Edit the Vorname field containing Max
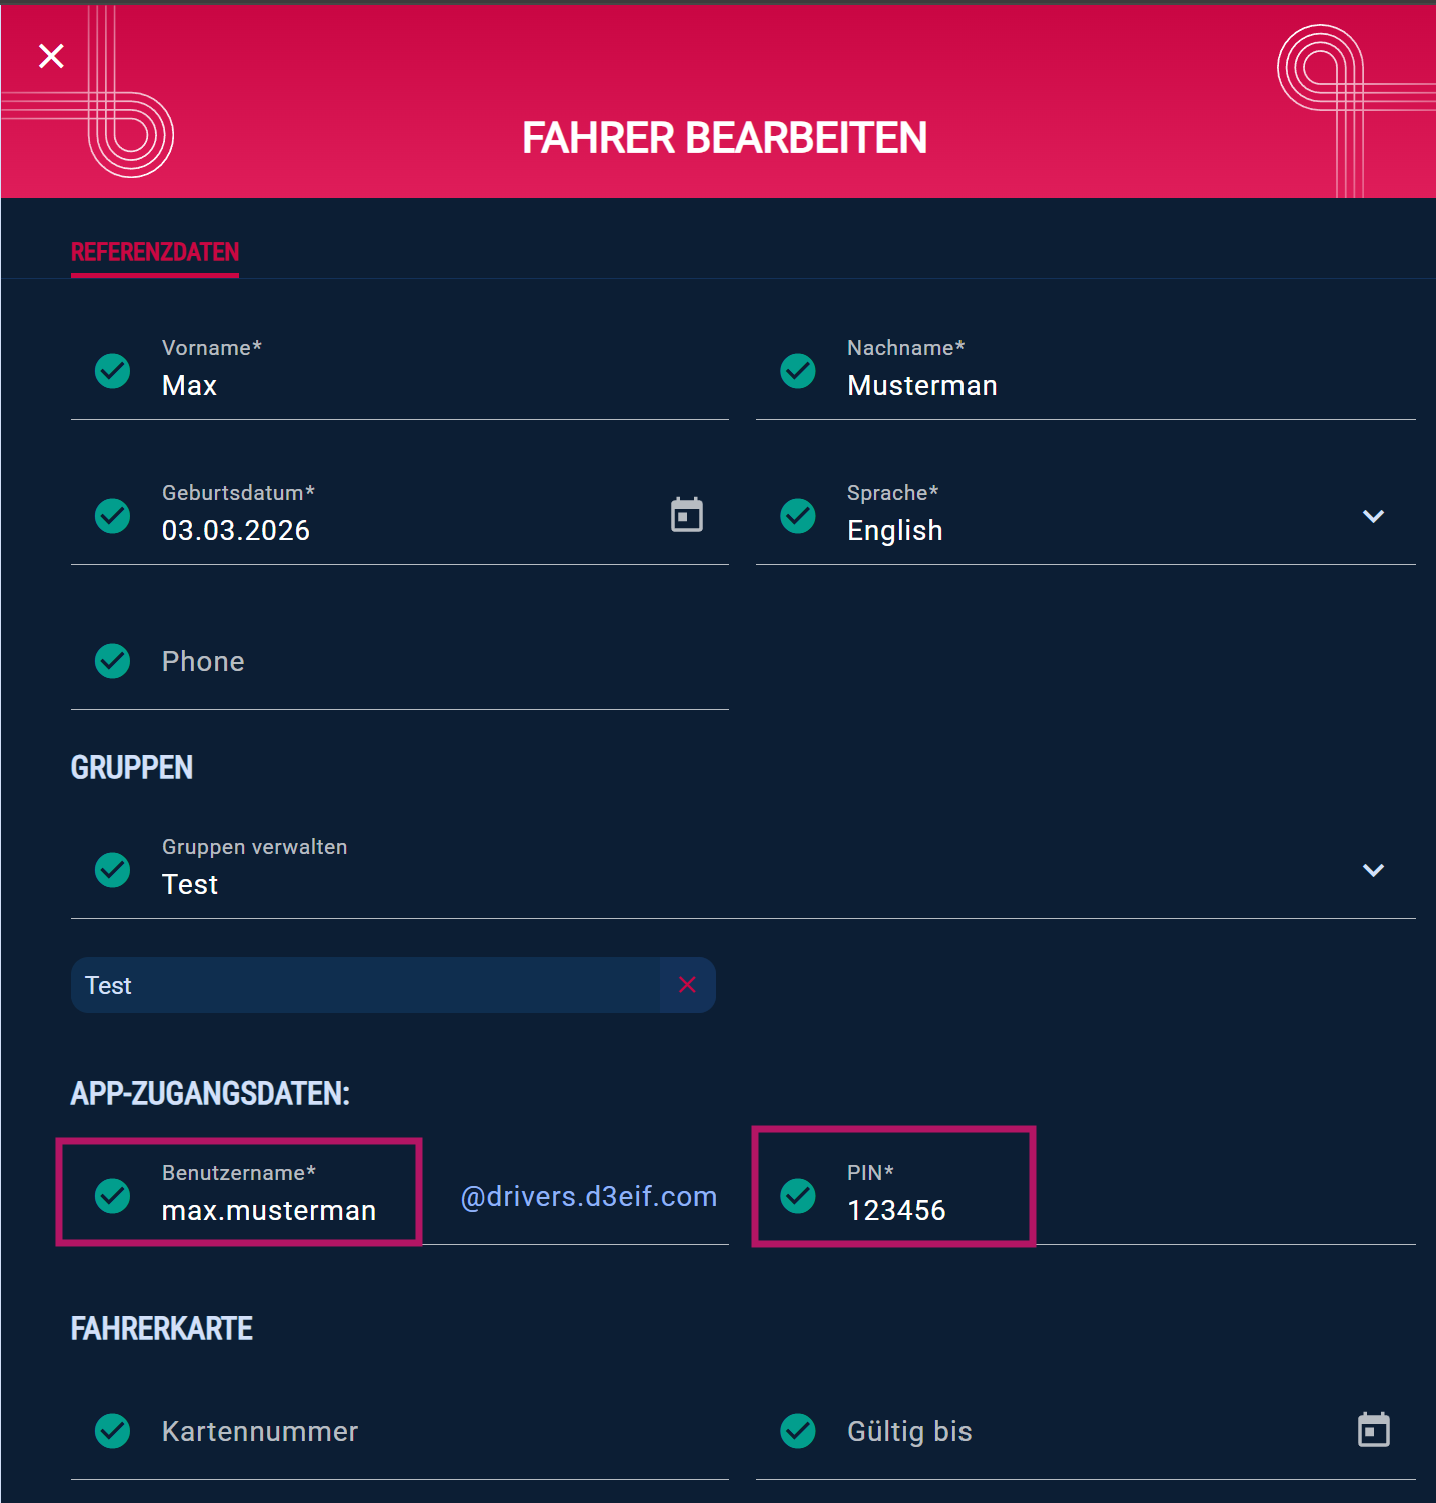This screenshot has width=1436, height=1503. click(400, 371)
